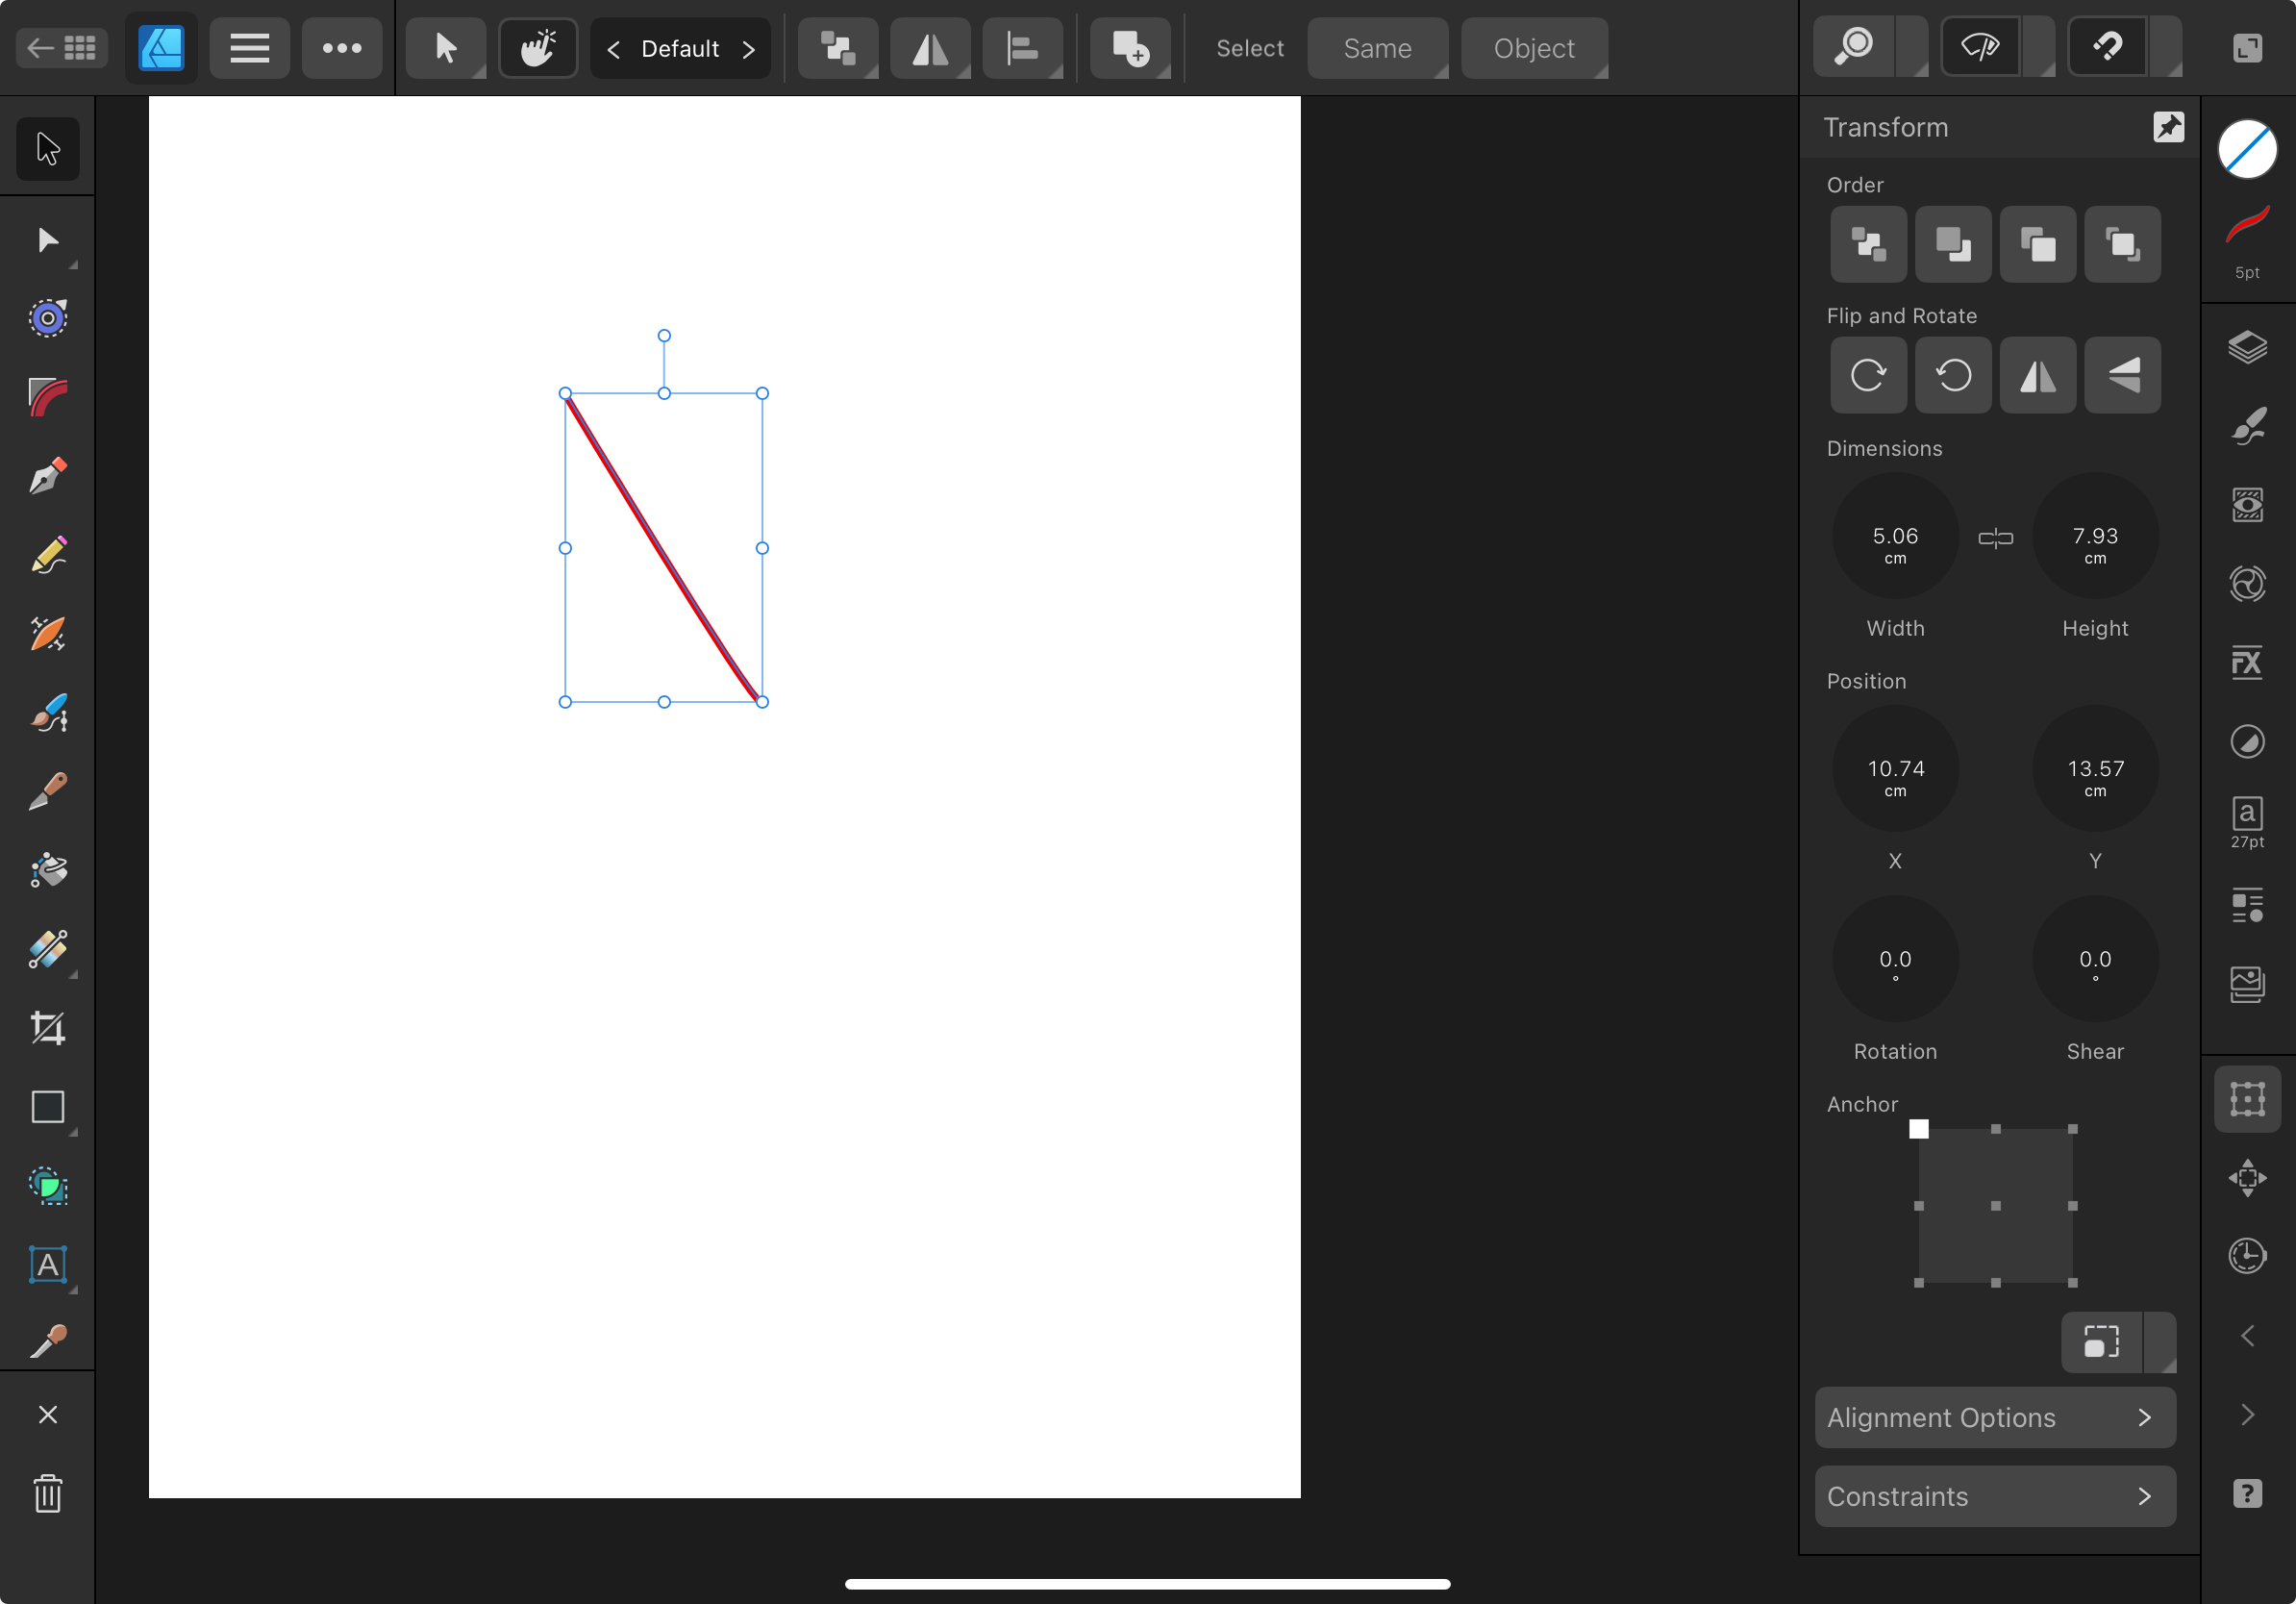This screenshot has height=1604, width=2296.
Task: Open the toolbar Alignment options
Action: (1022, 48)
